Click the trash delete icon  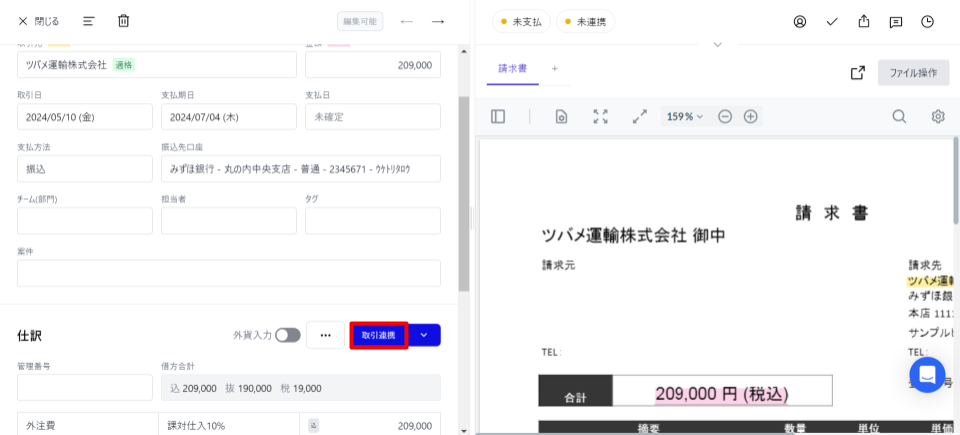124,21
